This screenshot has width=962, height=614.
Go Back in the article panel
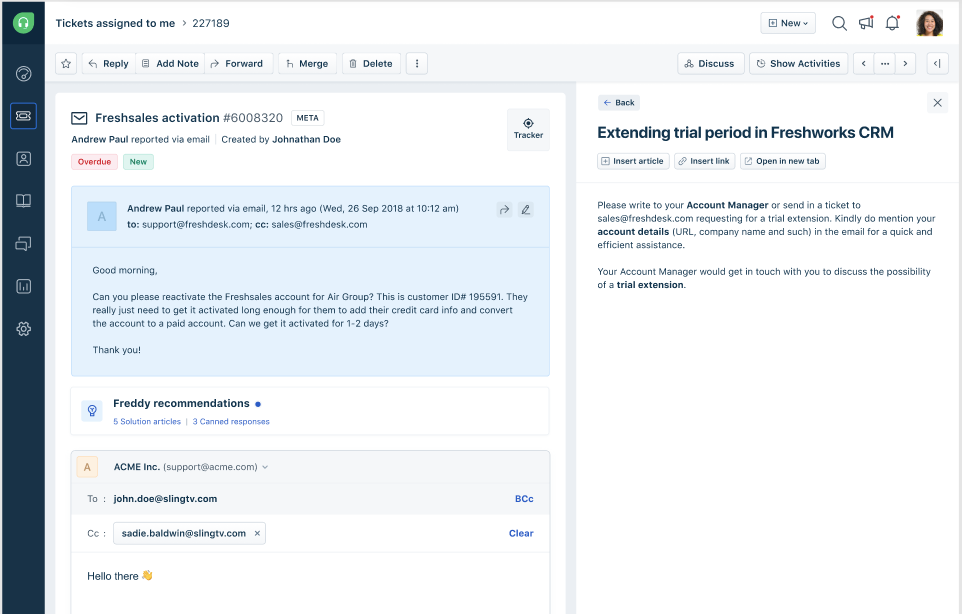(x=619, y=103)
